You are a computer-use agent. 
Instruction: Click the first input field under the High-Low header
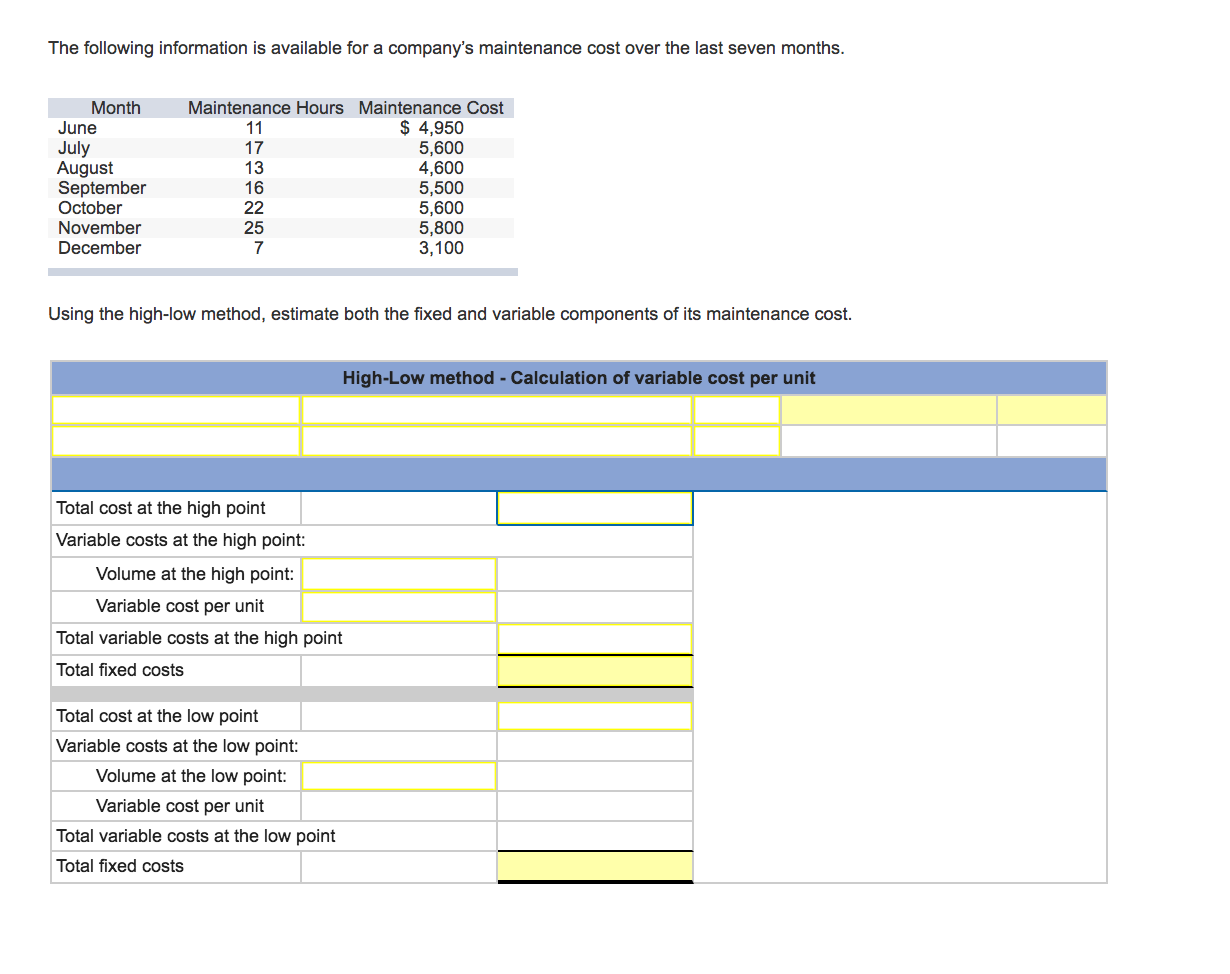click(x=175, y=410)
